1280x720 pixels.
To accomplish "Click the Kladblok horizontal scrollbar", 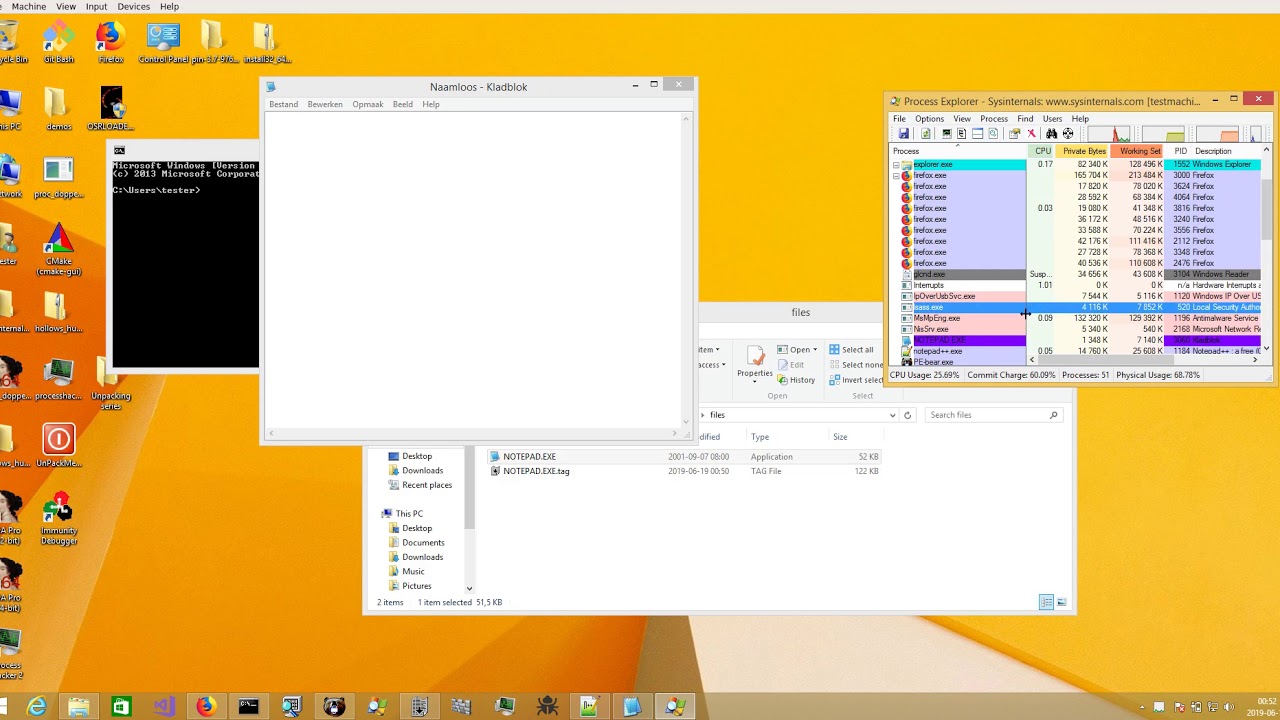I will pos(472,434).
